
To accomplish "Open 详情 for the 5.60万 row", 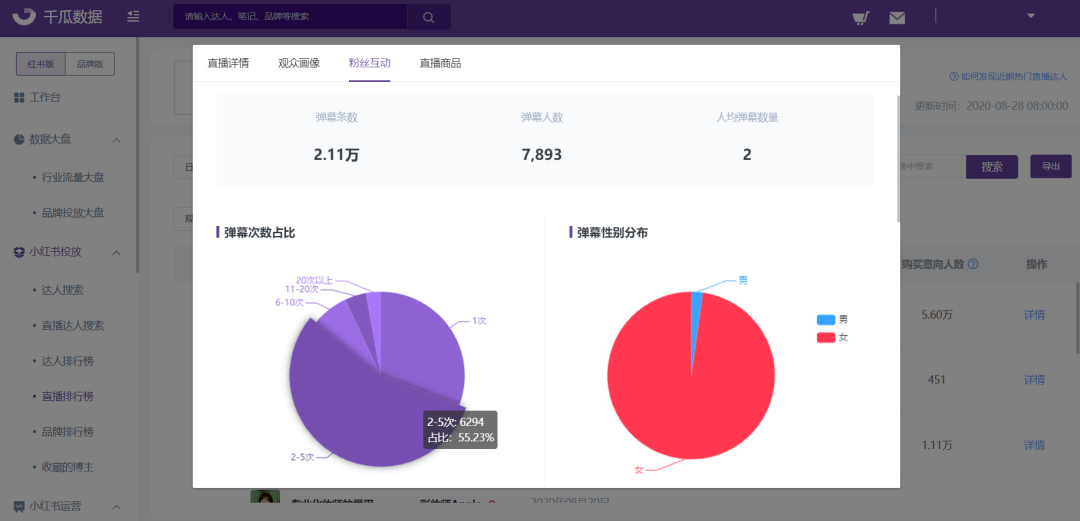I will click(x=1034, y=315).
